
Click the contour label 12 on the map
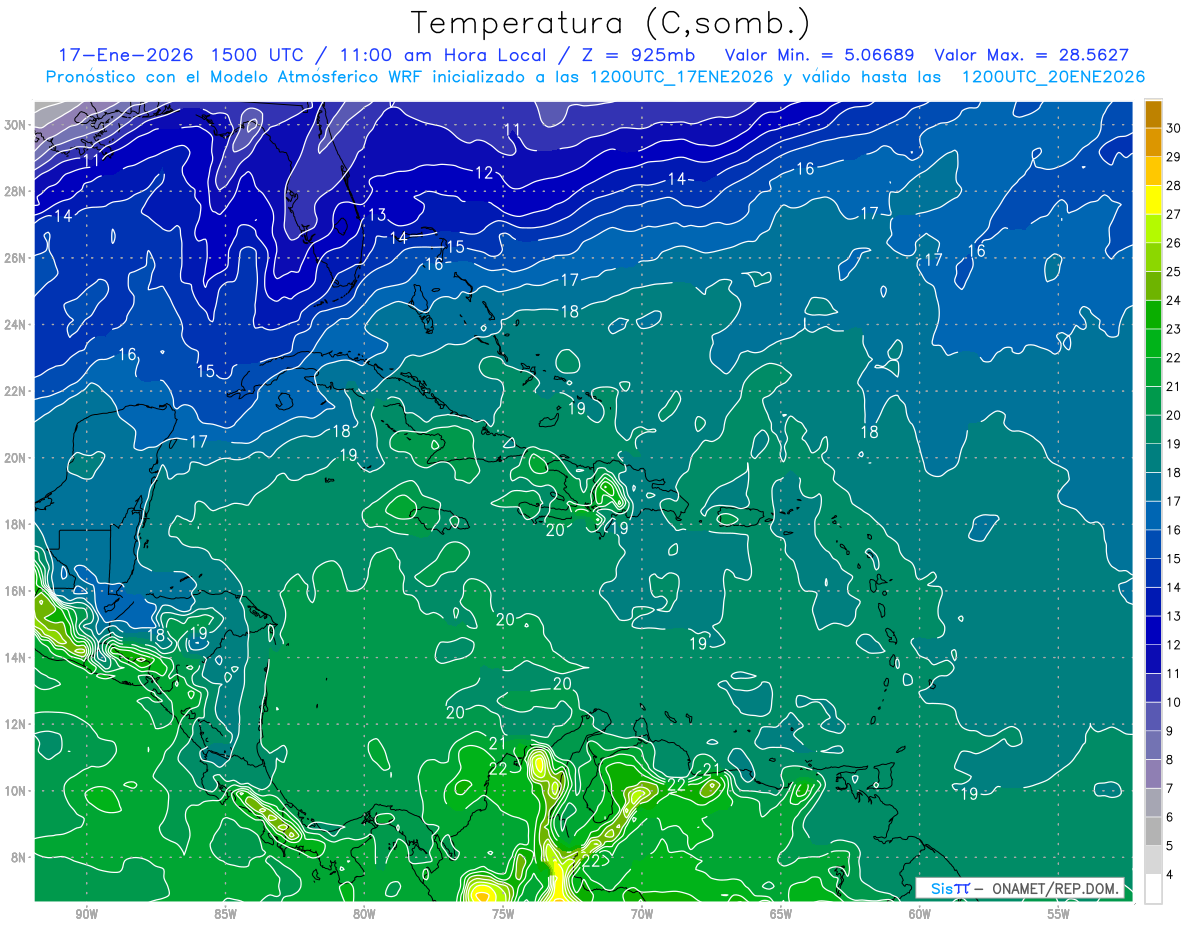coord(484,173)
